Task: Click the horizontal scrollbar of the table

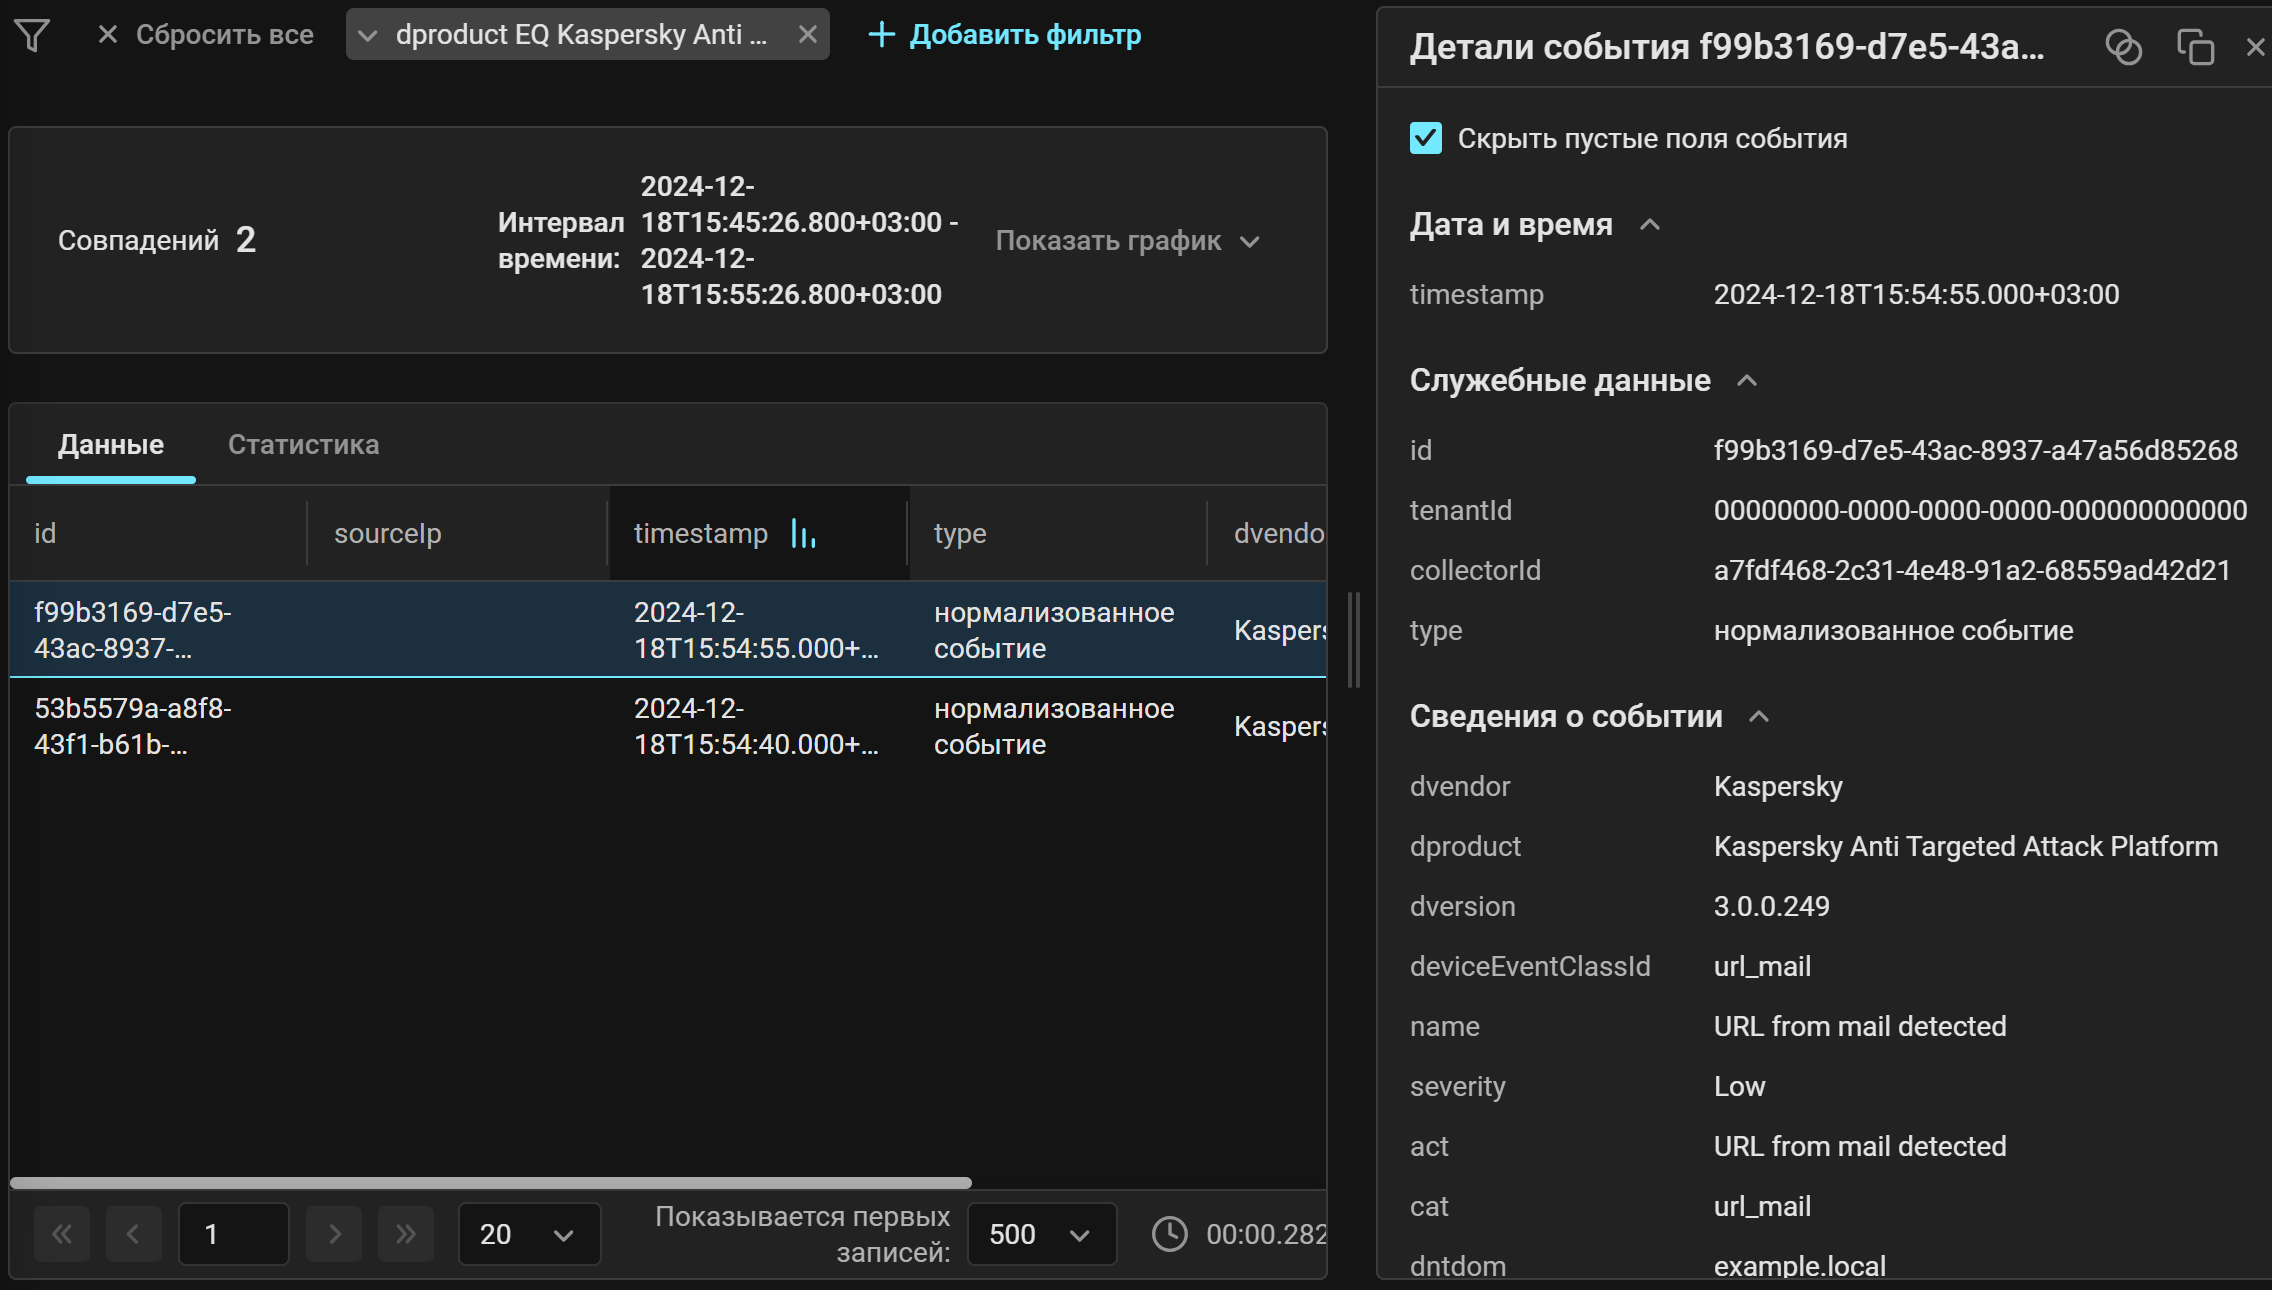Action: [490, 1182]
